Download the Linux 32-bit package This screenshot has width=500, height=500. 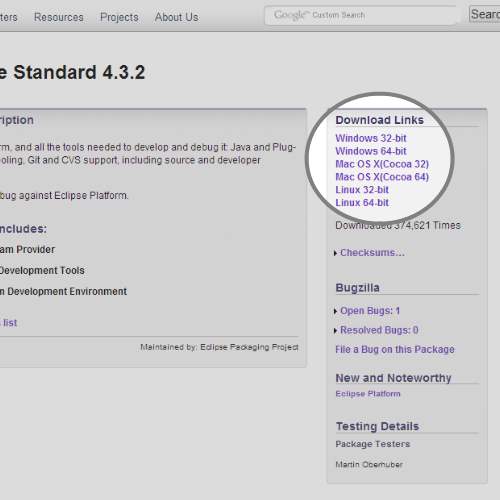click(x=362, y=190)
